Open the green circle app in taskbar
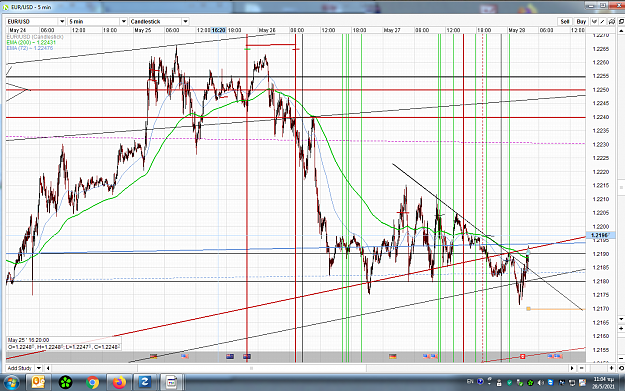The width and height of the screenshot is (625, 391). point(65,383)
